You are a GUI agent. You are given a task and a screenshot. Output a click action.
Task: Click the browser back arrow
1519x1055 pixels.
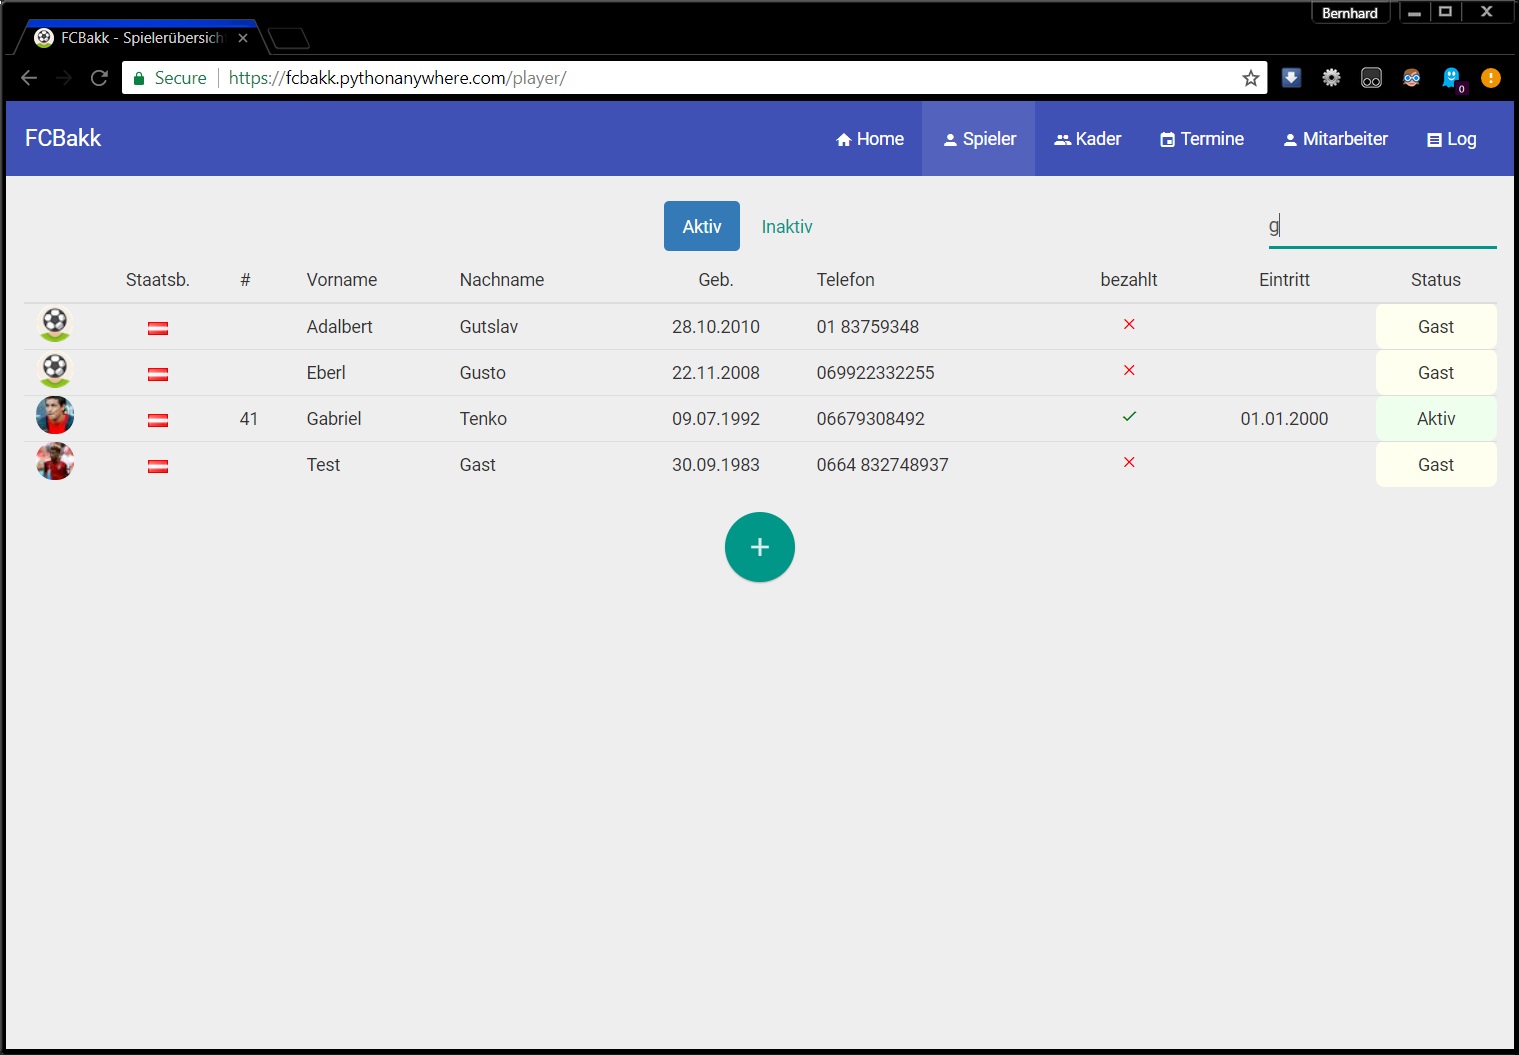[x=29, y=78]
